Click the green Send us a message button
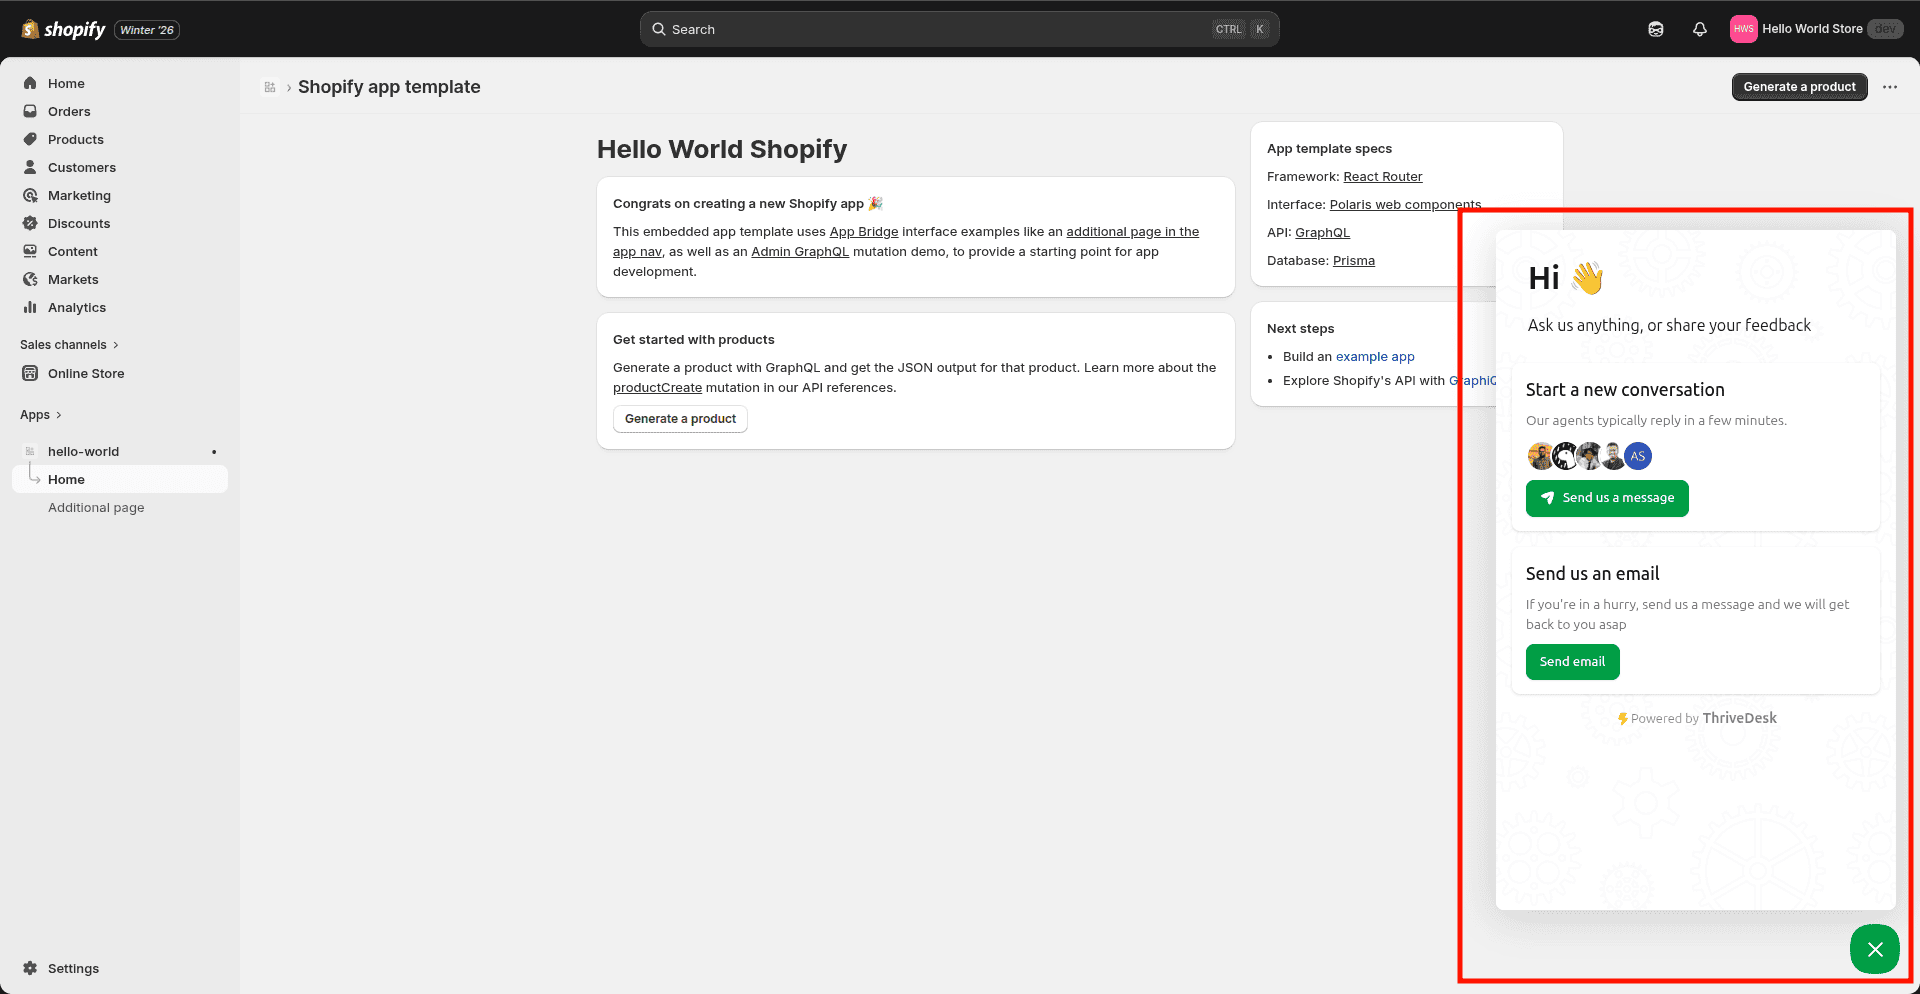 pyautogui.click(x=1606, y=498)
